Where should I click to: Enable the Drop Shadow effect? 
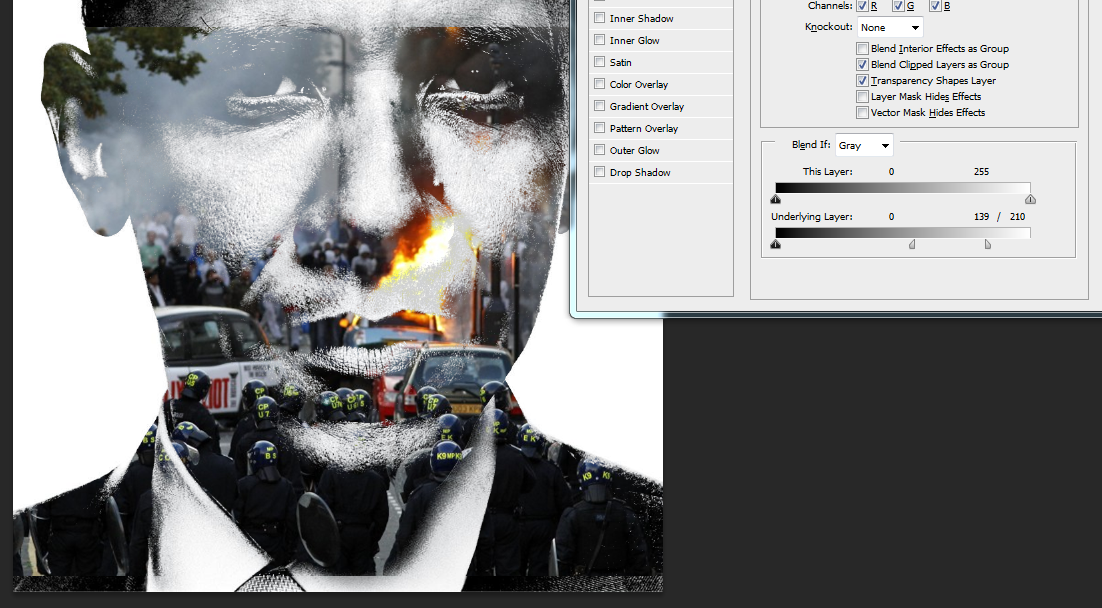[x=600, y=172]
